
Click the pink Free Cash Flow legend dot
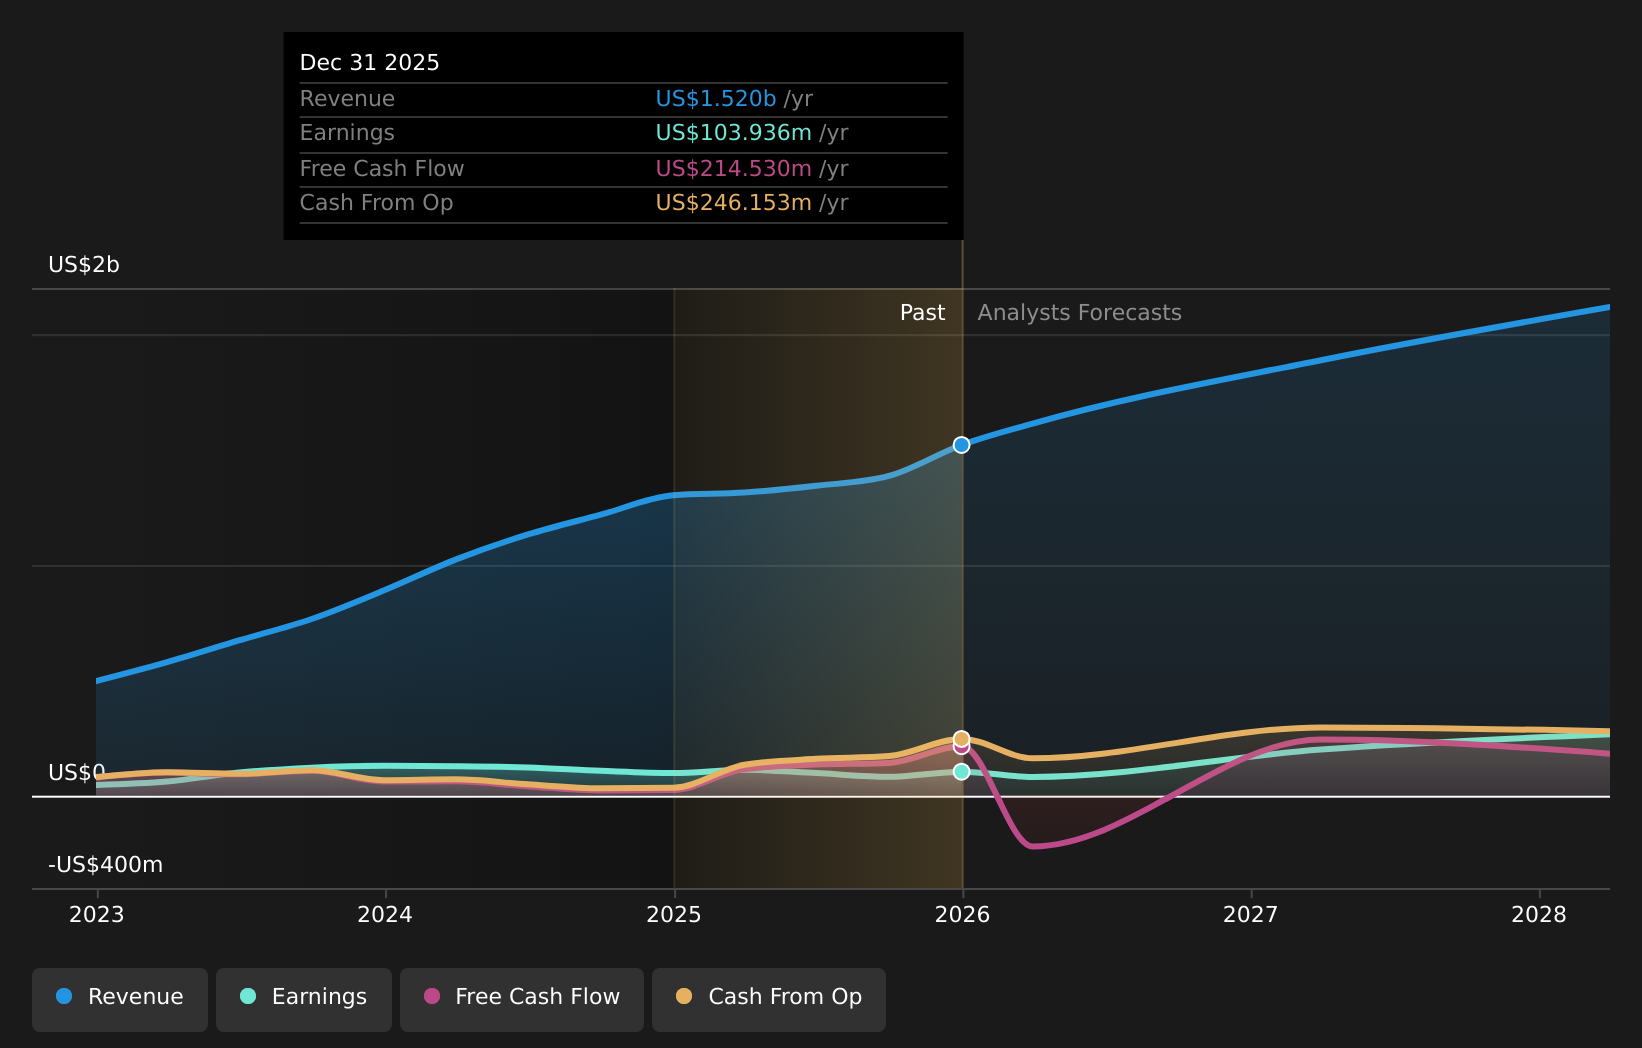click(431, 996)
